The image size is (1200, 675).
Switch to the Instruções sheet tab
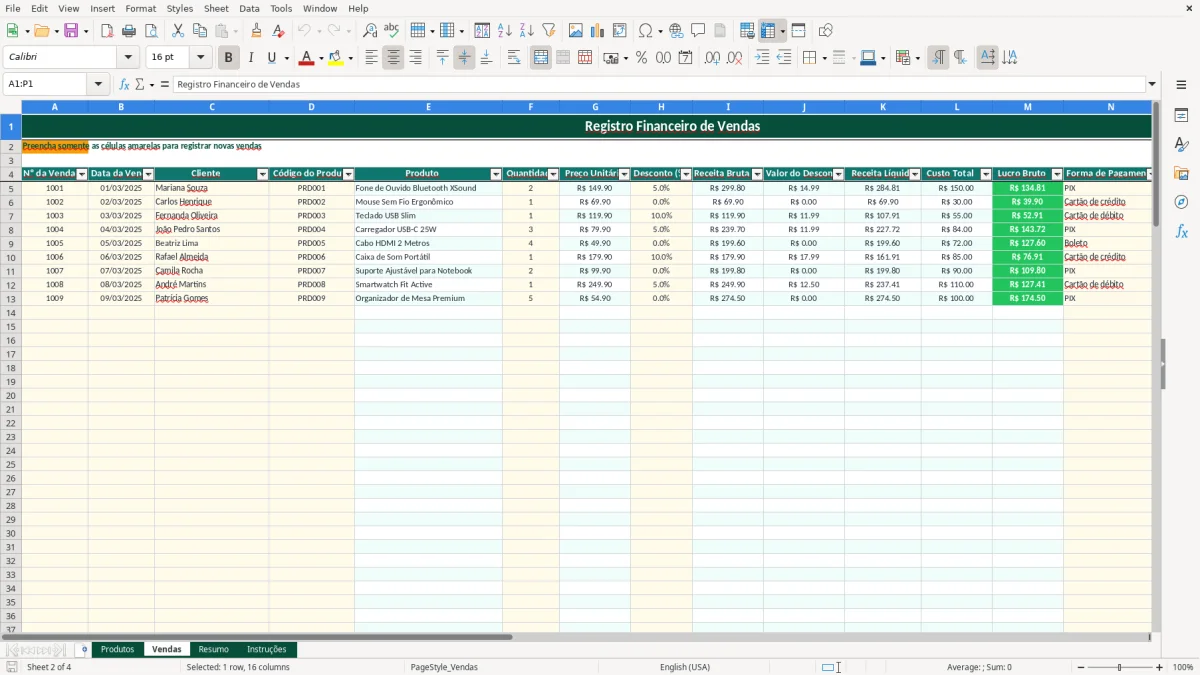(267, 650)
